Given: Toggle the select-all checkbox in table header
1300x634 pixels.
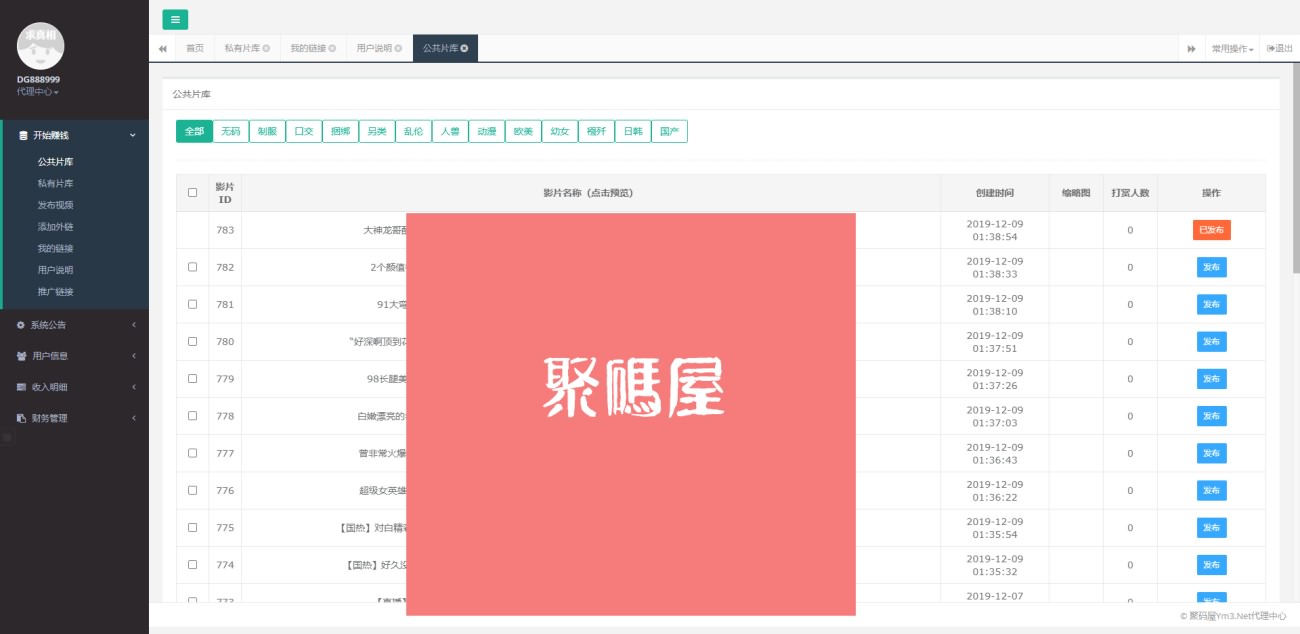Looking at the screenshot, I should [193, 192].
